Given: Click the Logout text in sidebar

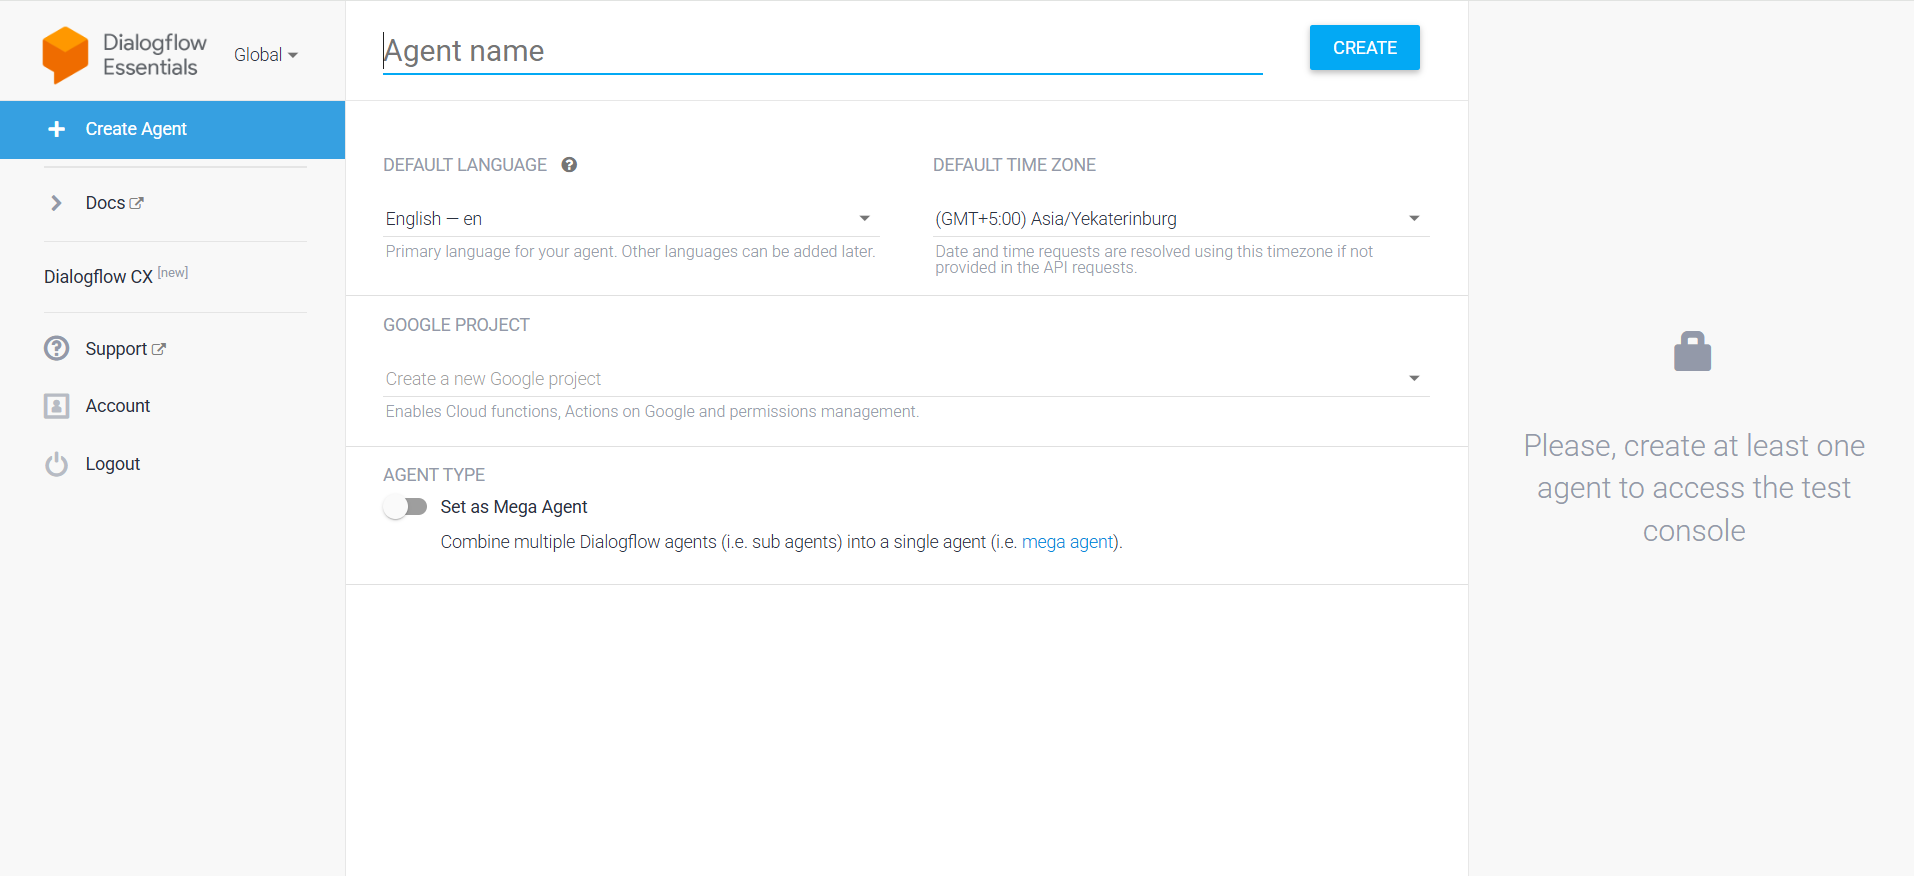Looking at the screenshot, I should click(x=113, y=464).
